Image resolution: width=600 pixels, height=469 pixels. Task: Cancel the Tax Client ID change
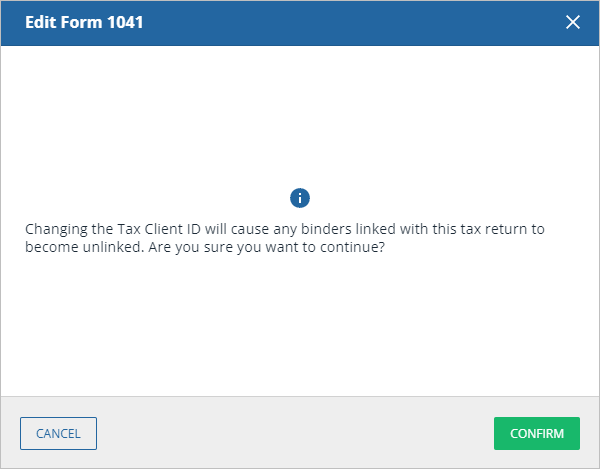click(58, 433)
